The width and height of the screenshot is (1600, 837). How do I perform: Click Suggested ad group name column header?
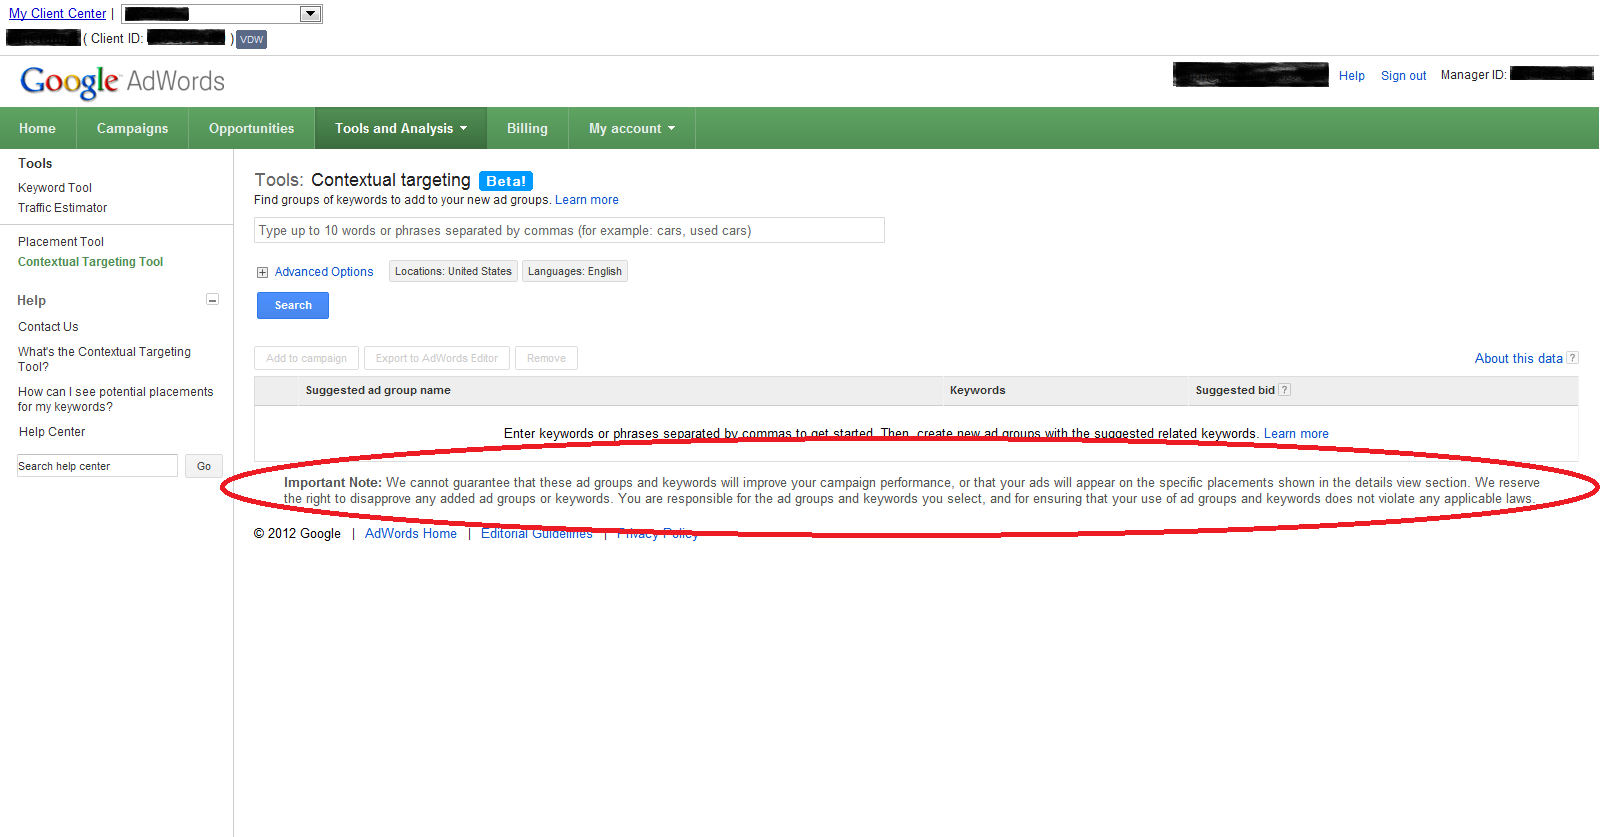click(x=378, y=390)
